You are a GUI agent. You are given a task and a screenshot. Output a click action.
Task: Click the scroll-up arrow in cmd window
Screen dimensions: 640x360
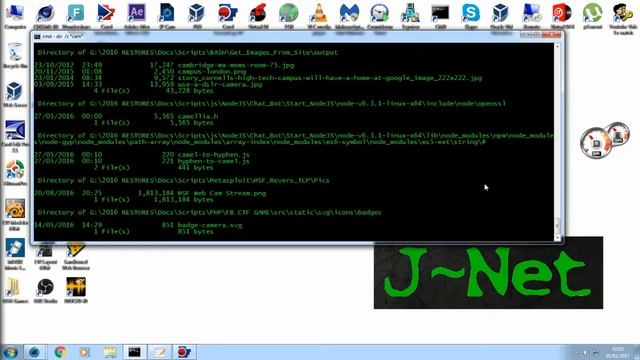pyautogui.click(x=558, y=46)
